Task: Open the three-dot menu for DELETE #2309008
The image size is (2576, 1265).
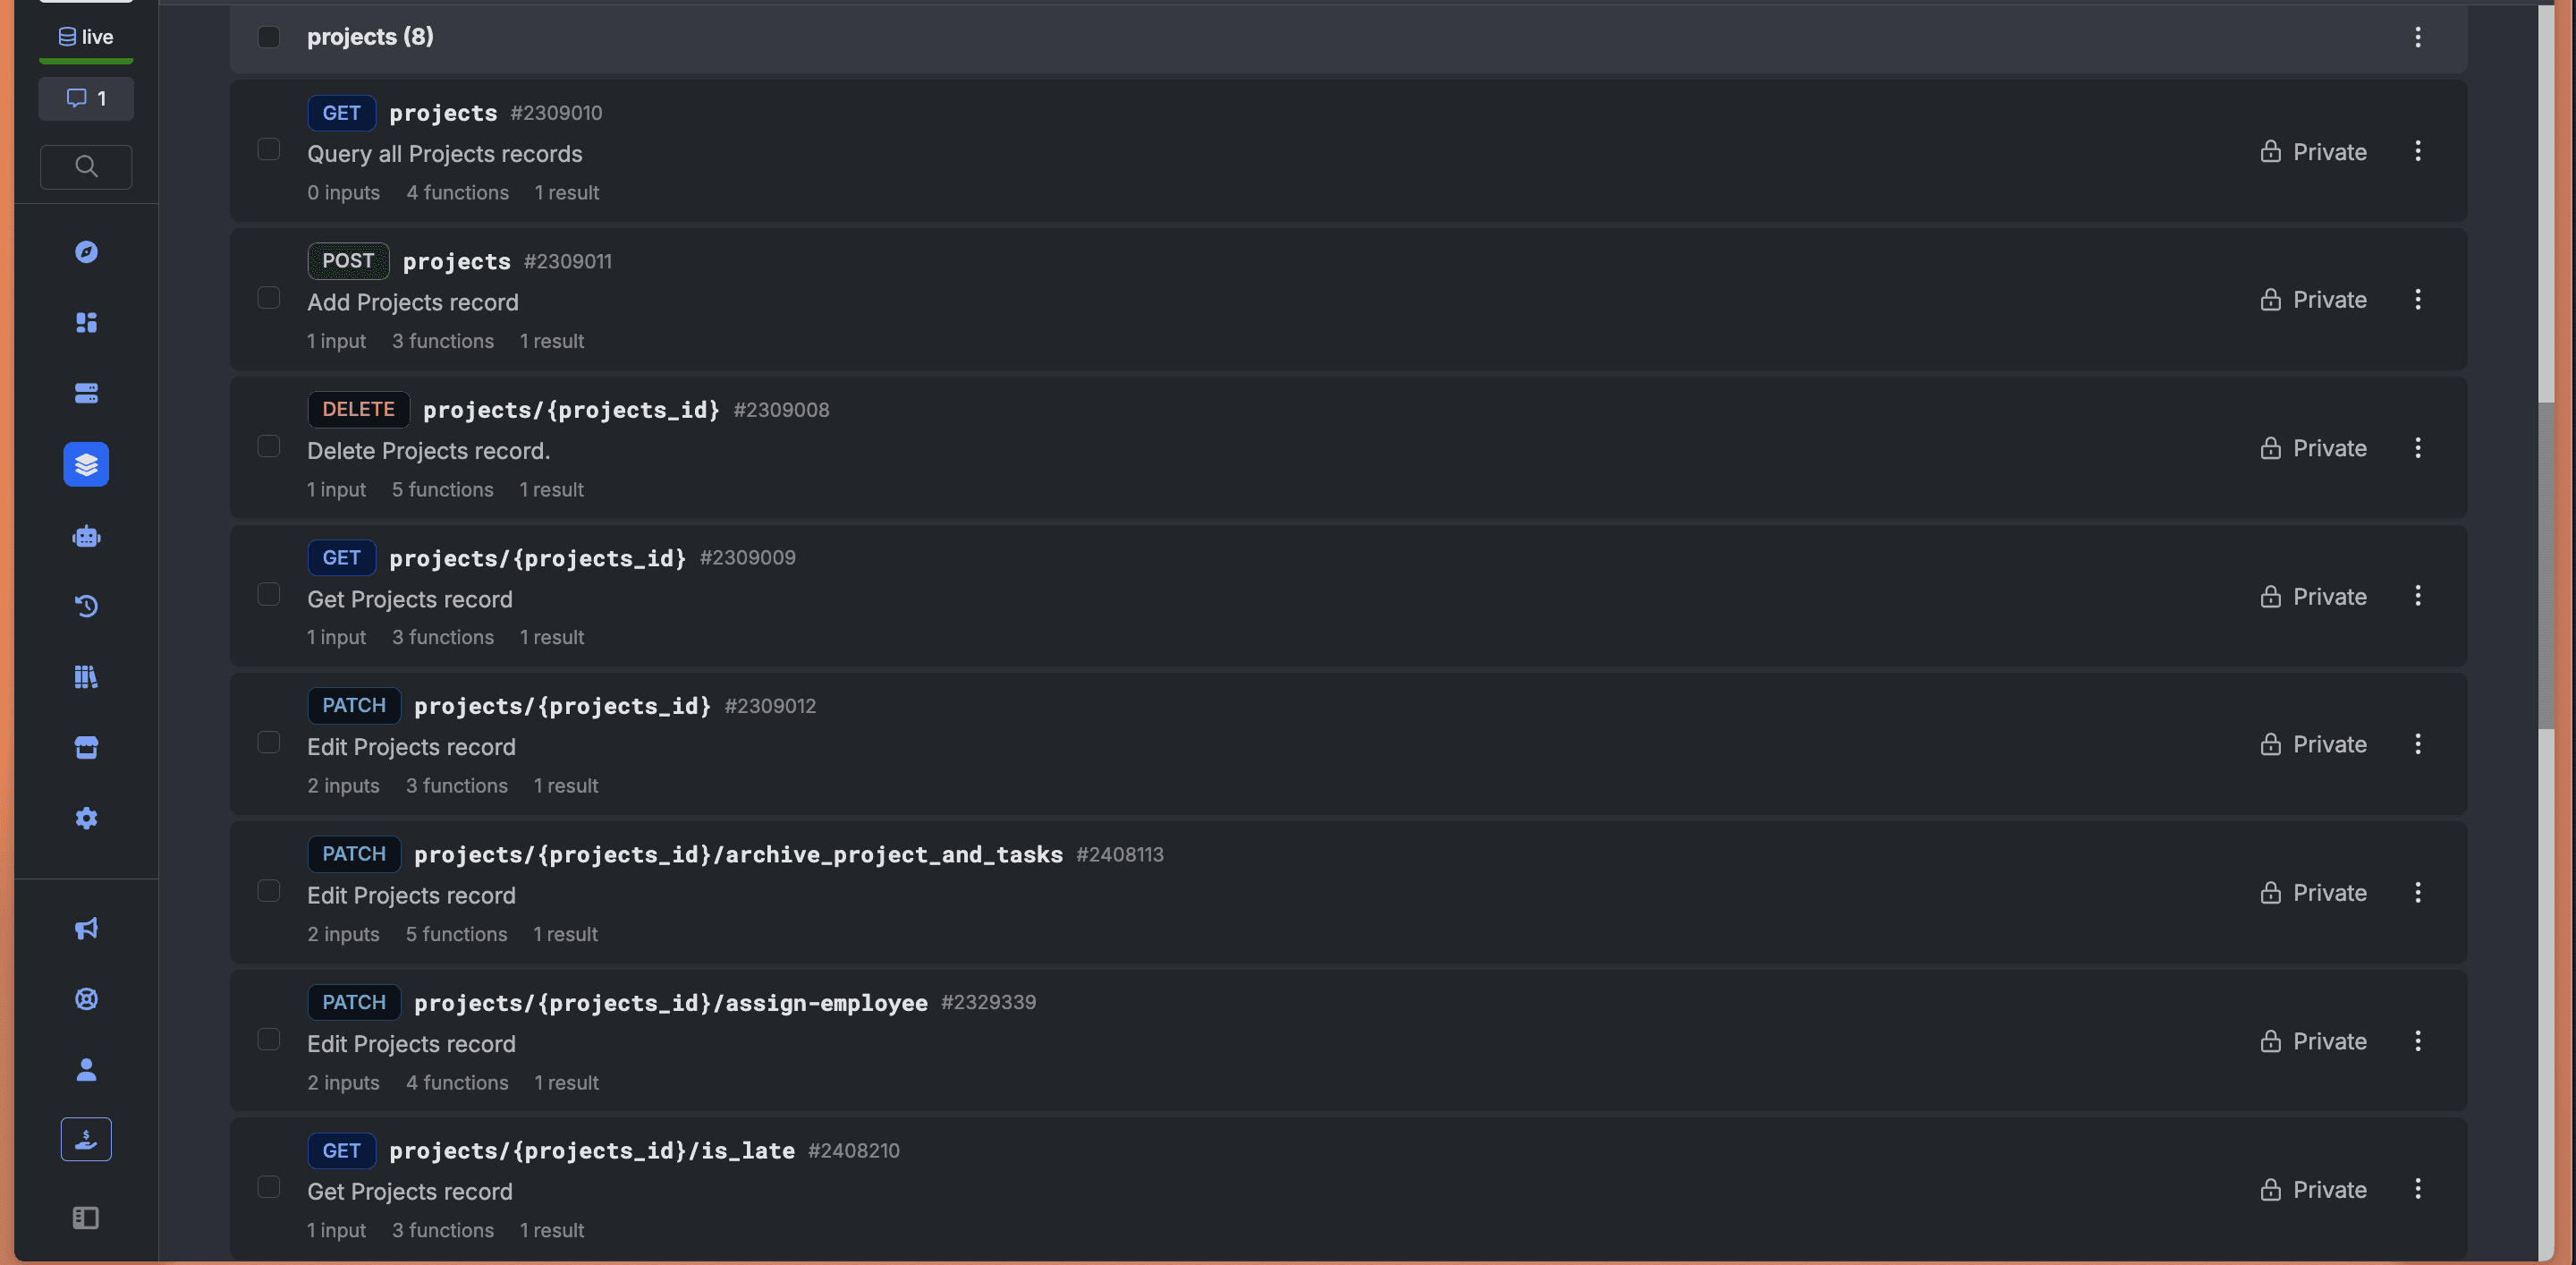Action: coord(2417,448)
